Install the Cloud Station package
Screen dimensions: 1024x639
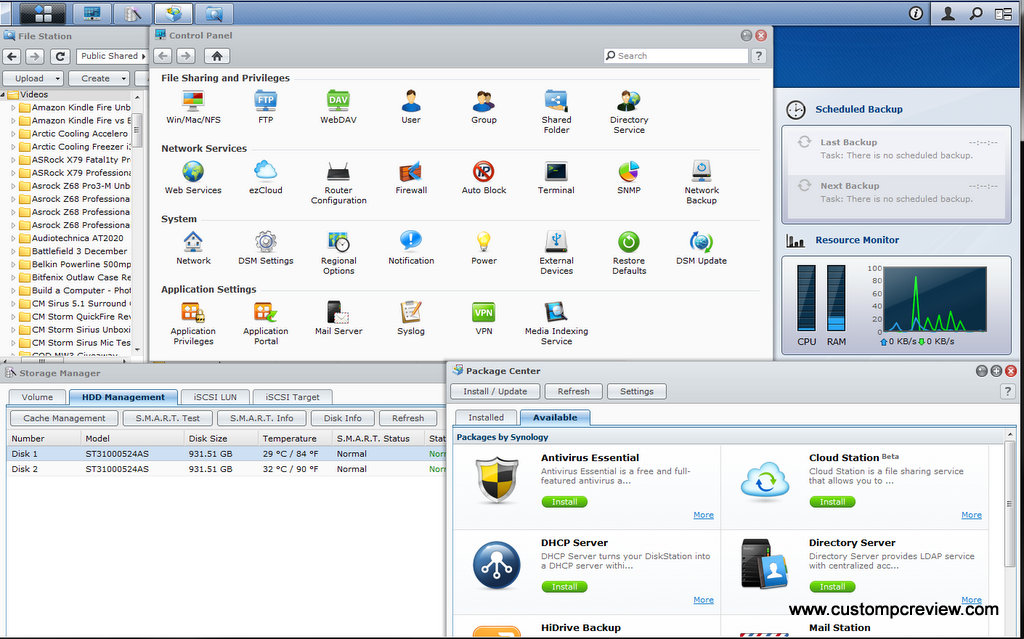(832, 502)
